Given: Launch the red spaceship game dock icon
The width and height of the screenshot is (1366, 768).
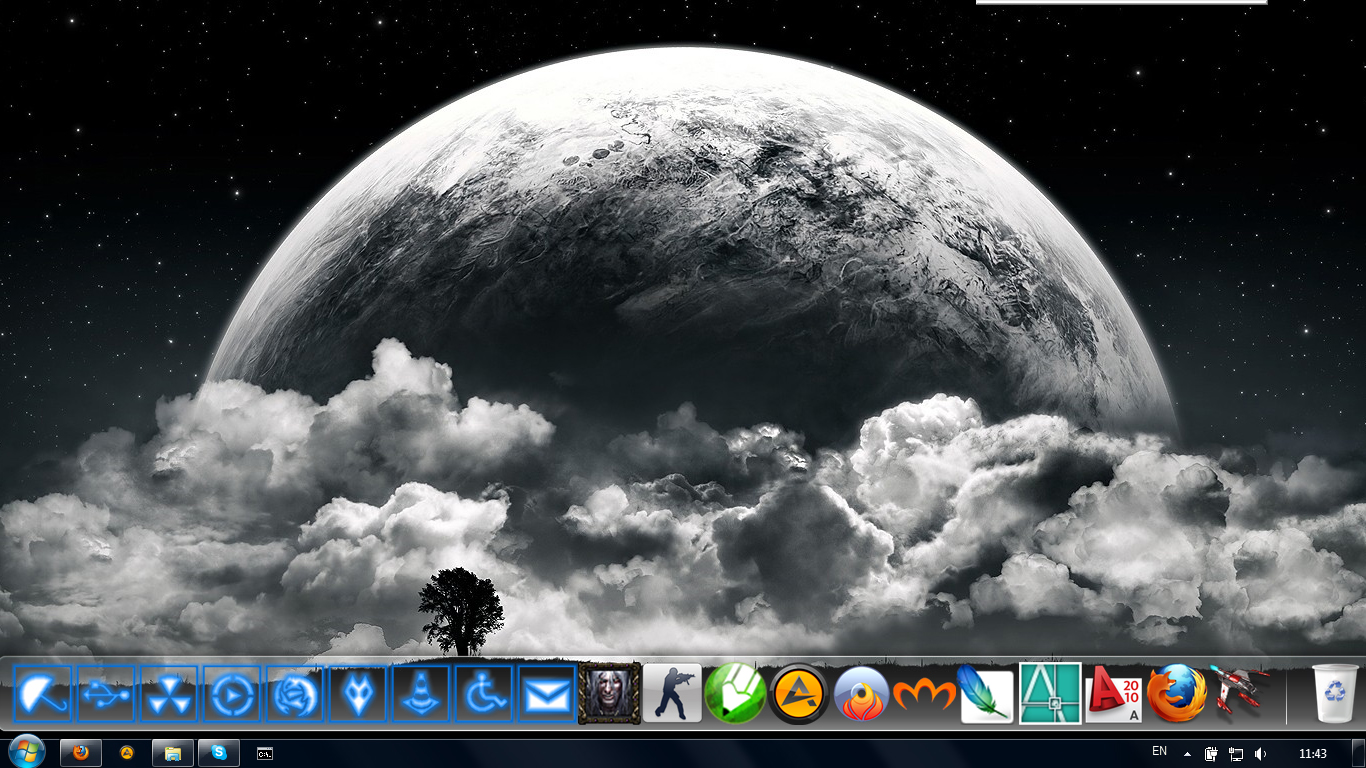Looking at the screenshot, I should 1239,690.
